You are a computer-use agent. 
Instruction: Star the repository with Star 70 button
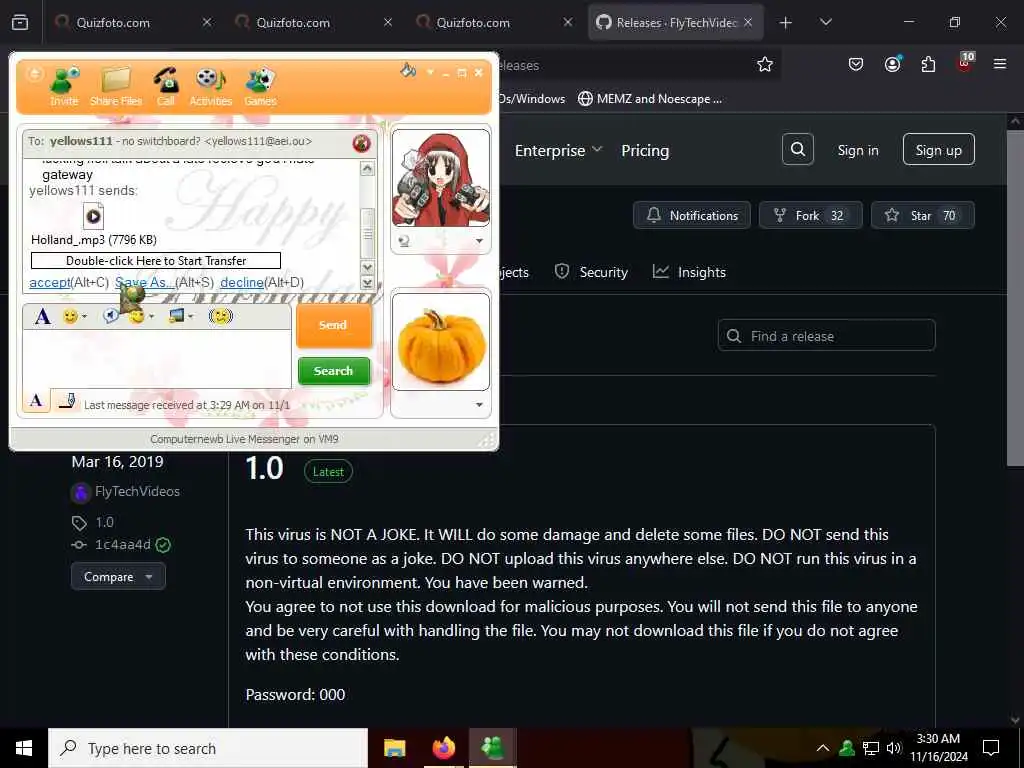923,216
